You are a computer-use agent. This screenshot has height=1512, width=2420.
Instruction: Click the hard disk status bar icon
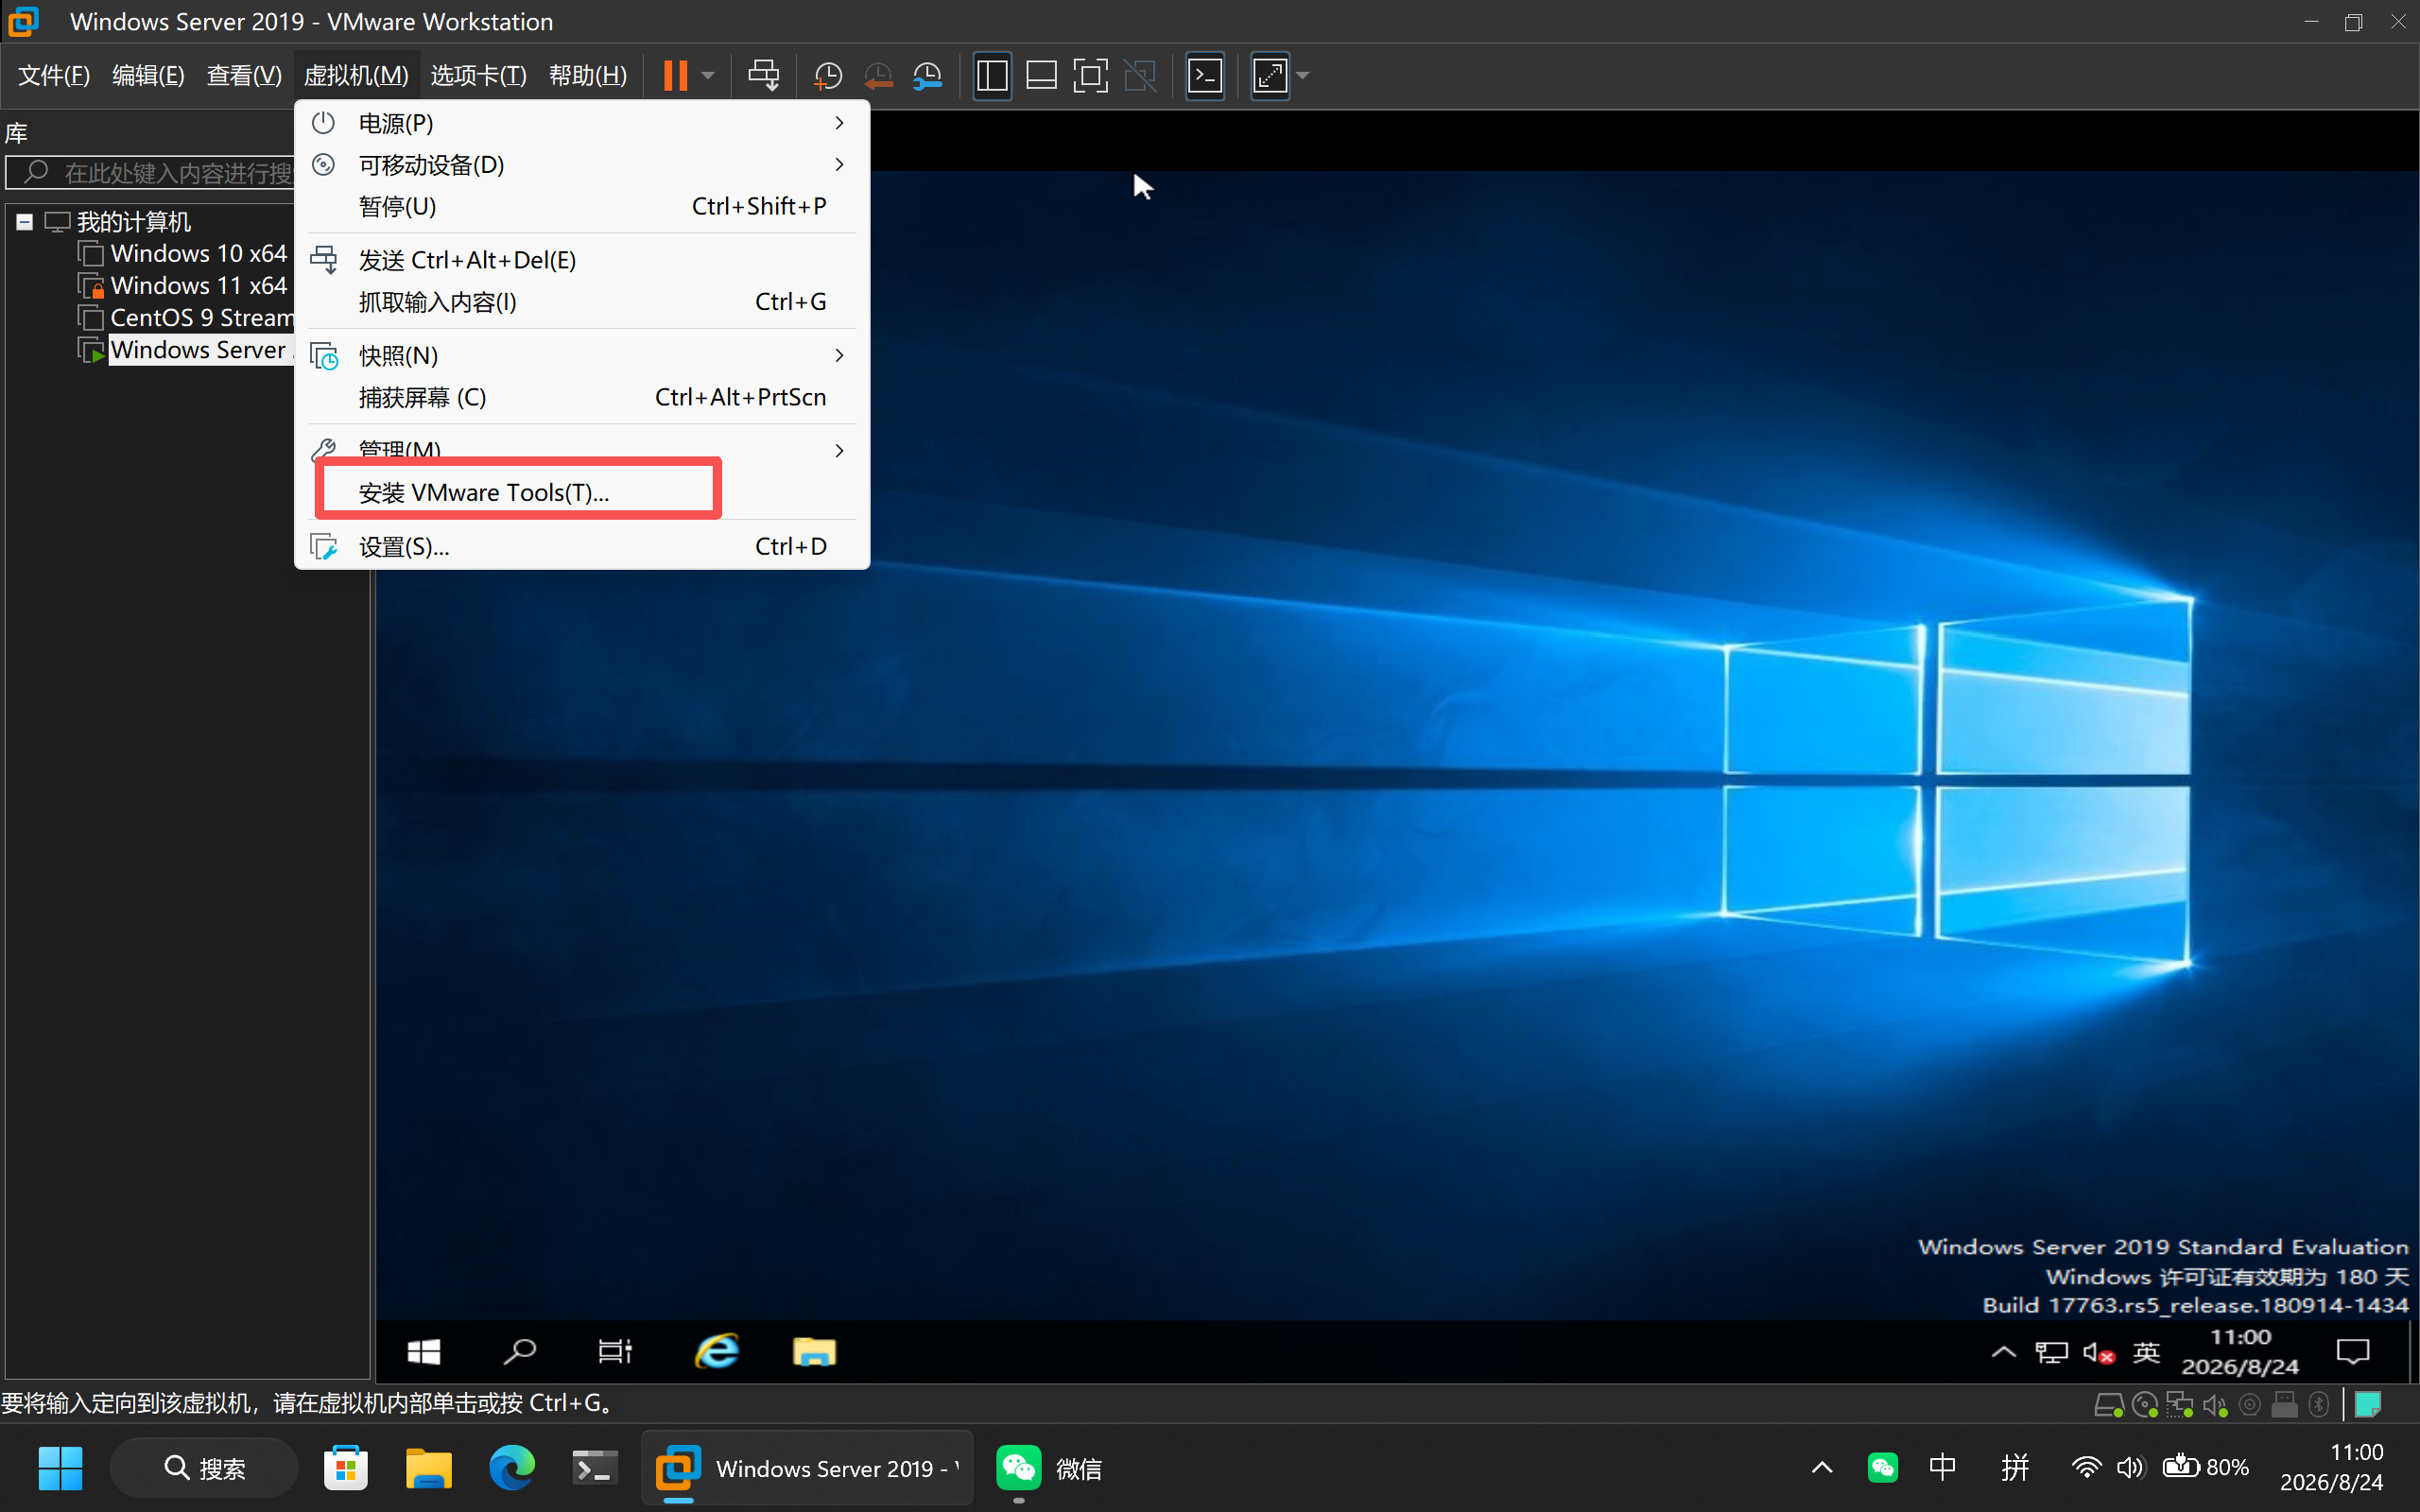coord(2108,1405)
